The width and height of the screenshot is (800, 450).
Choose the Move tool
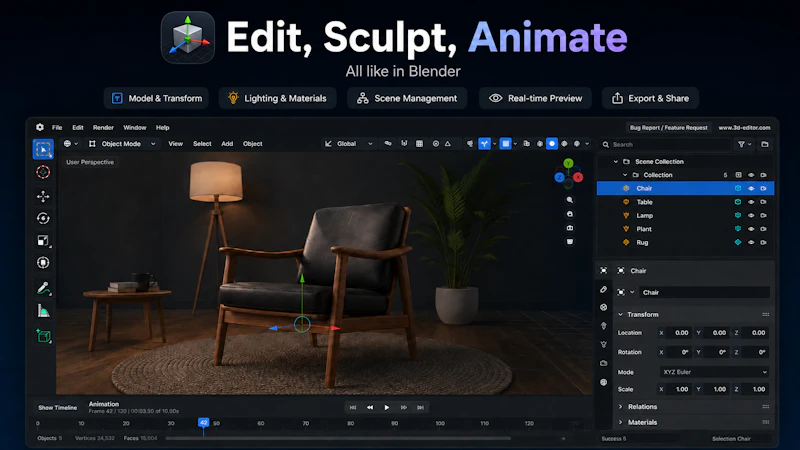click(43, 196)
